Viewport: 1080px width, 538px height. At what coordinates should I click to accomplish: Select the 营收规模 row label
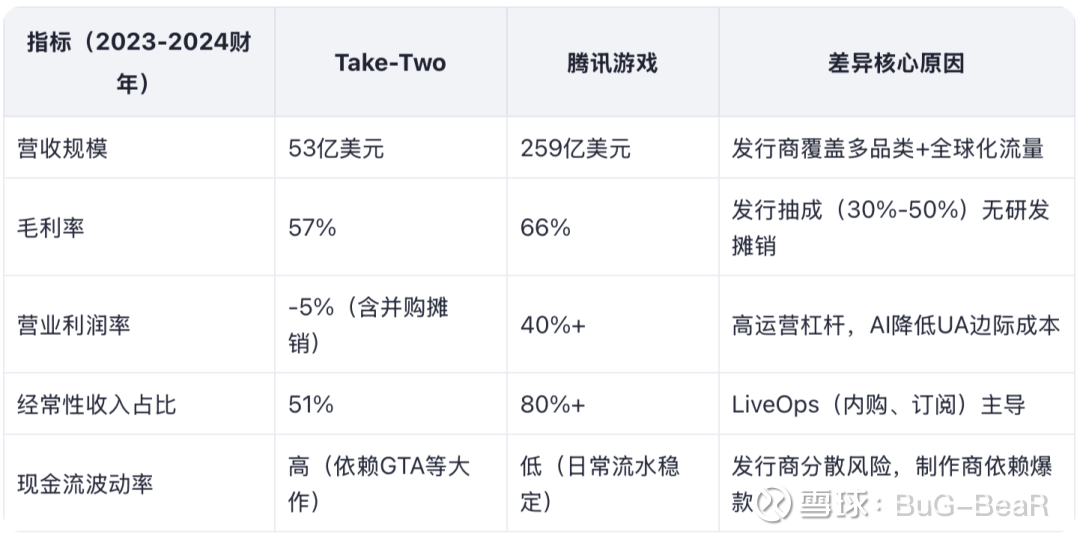(63, 149)
